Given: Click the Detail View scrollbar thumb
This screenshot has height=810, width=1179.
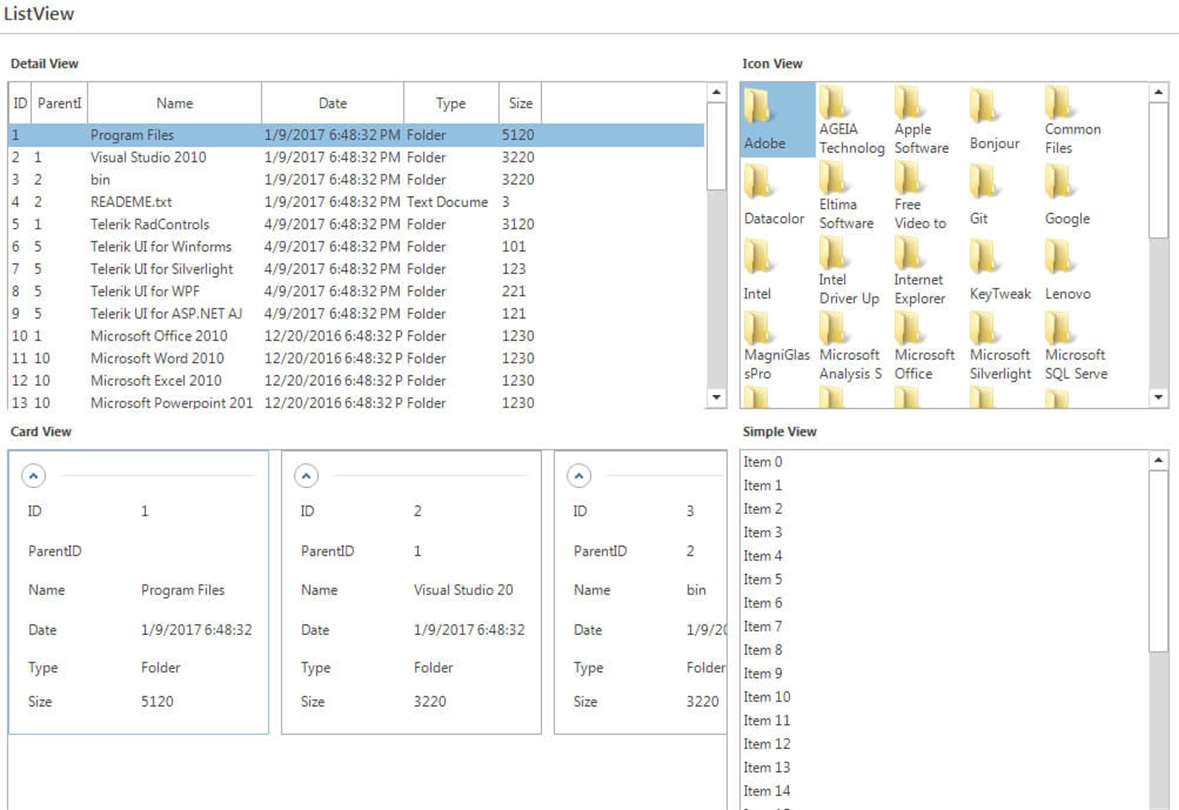Looking at the screenshot, I should pyautogui.click(x=717, y=146).
